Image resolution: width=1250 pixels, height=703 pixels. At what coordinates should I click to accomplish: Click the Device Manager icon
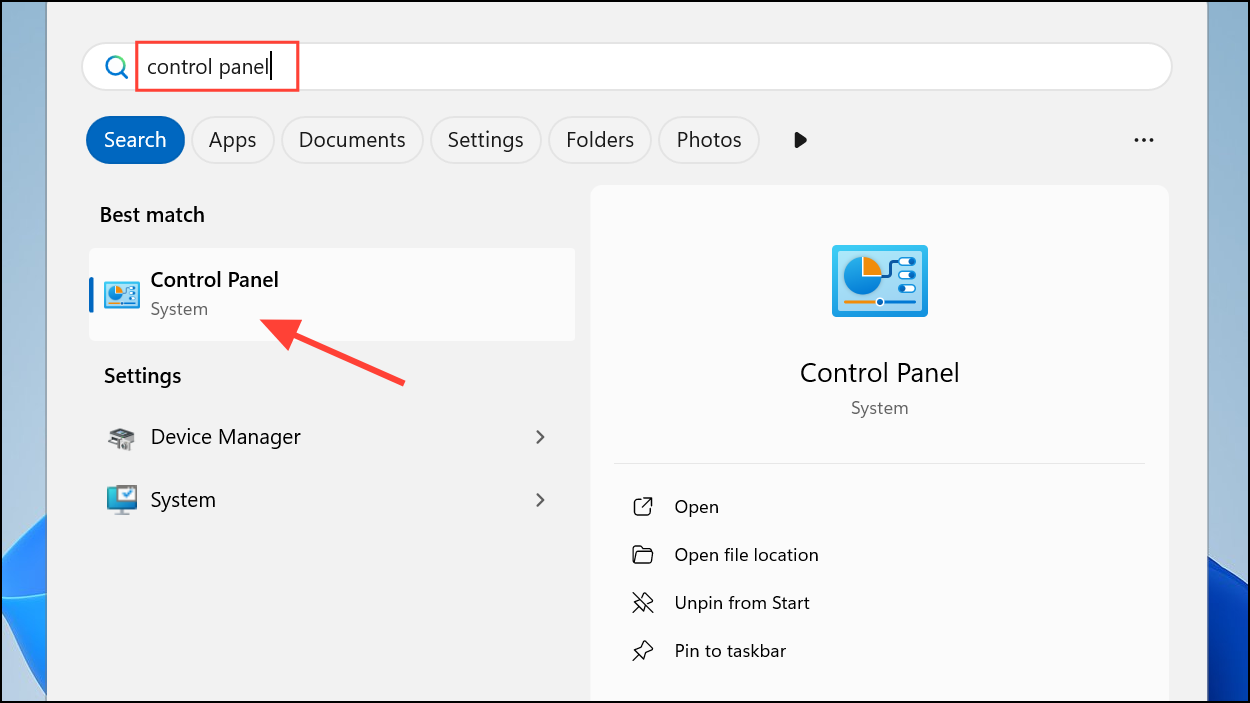[x=121, y=437]
